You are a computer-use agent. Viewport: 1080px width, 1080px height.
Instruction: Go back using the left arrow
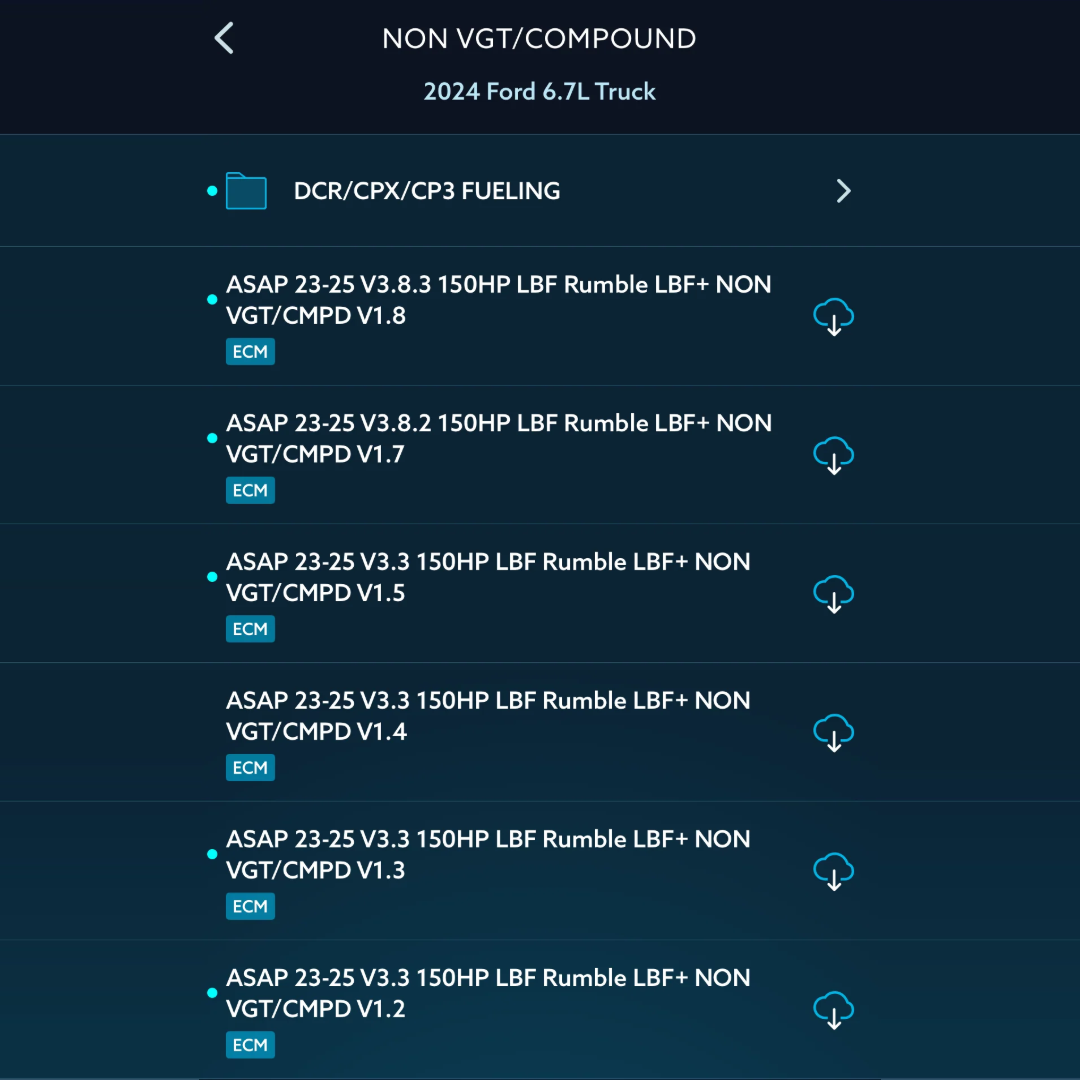coord(224,38)
